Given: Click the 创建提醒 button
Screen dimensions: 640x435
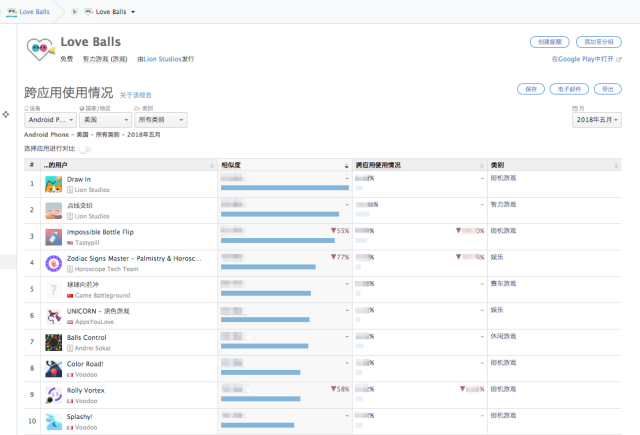Looking at the screenshot, I should coord(549,42).
